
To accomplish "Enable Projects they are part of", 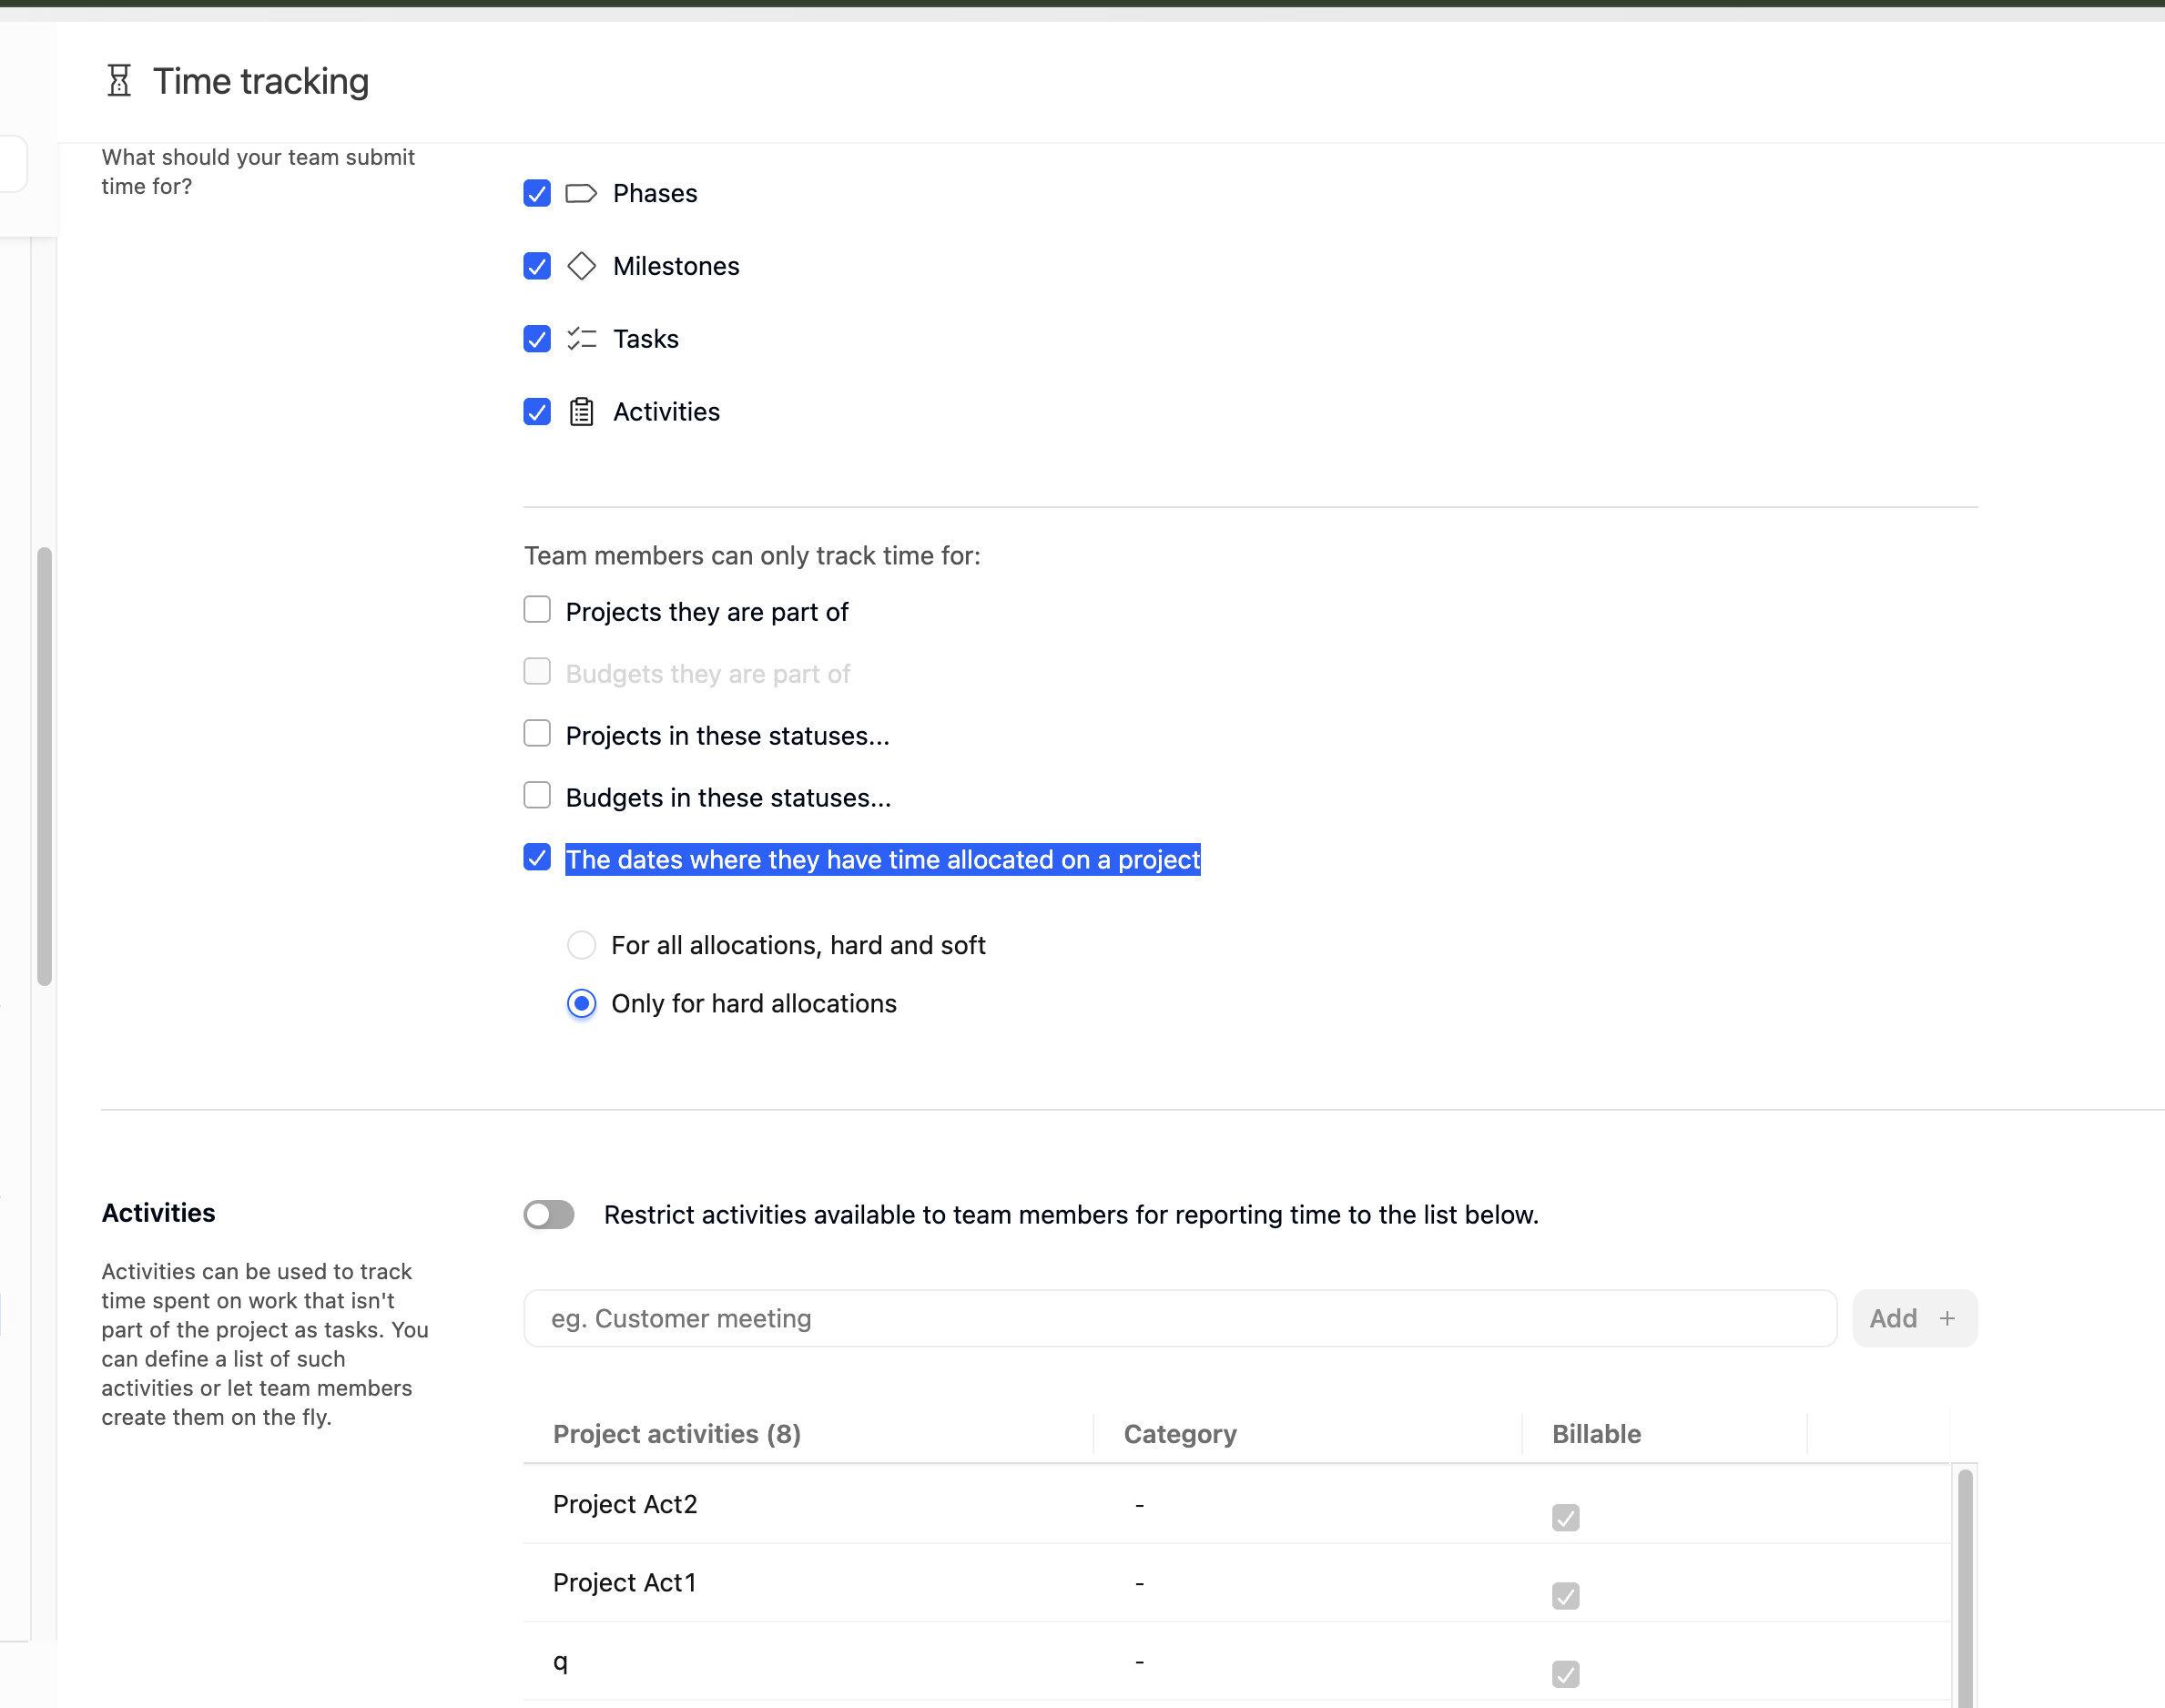I will coord(537,610).
